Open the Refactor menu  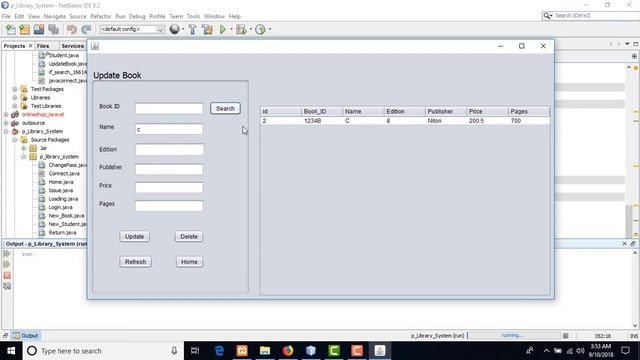101,16
